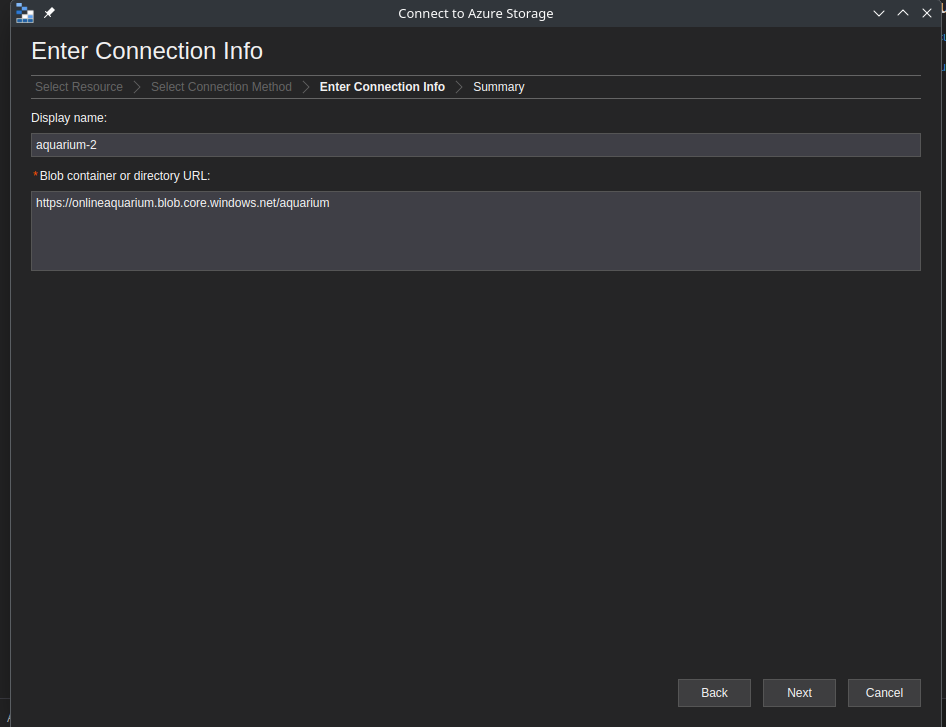
Task: Click the chevron after Select Resource step
Action: point(137,87)
